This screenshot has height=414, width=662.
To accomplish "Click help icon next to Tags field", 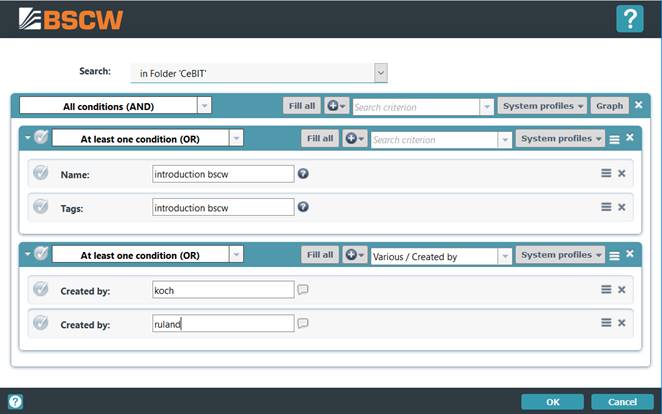I will [x=303, y=207].
